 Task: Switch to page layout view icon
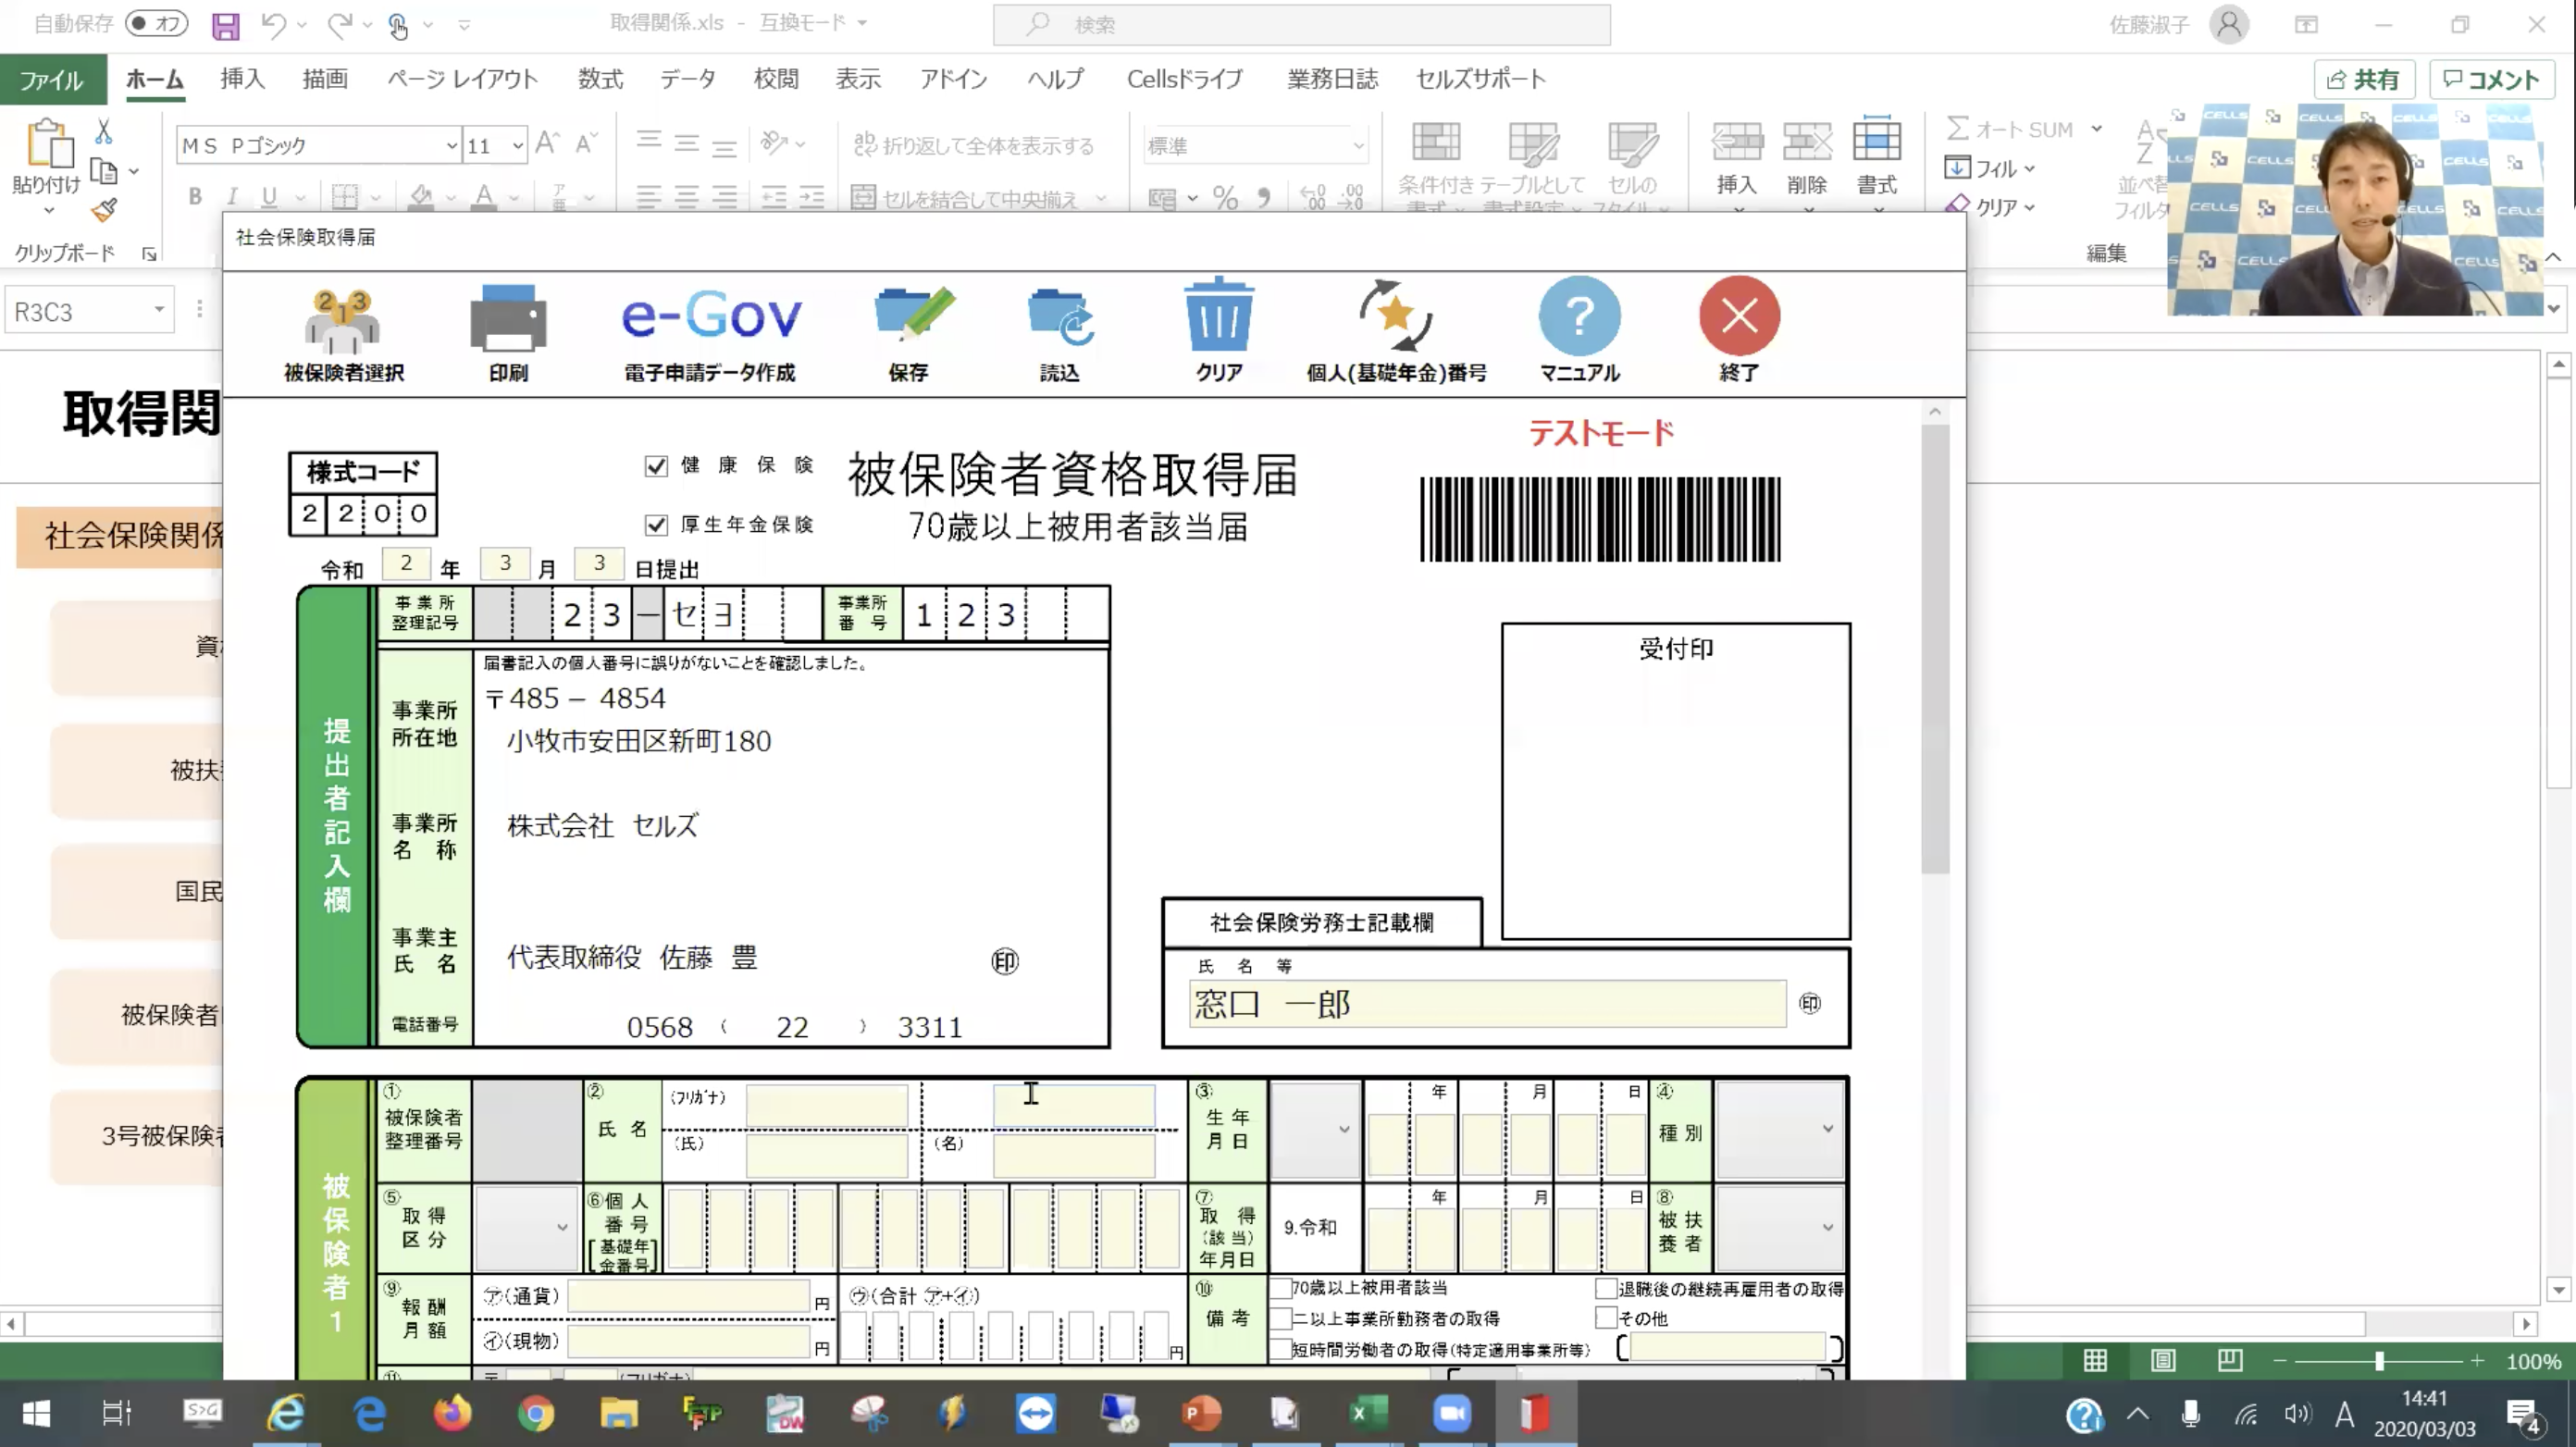click(x=2163, y=1360)
